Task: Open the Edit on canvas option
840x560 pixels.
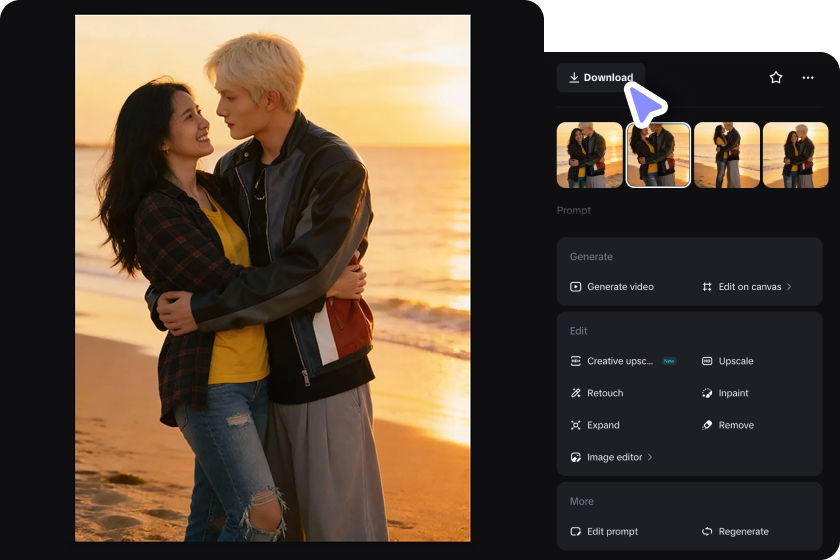Action: (x=749, y=287)
